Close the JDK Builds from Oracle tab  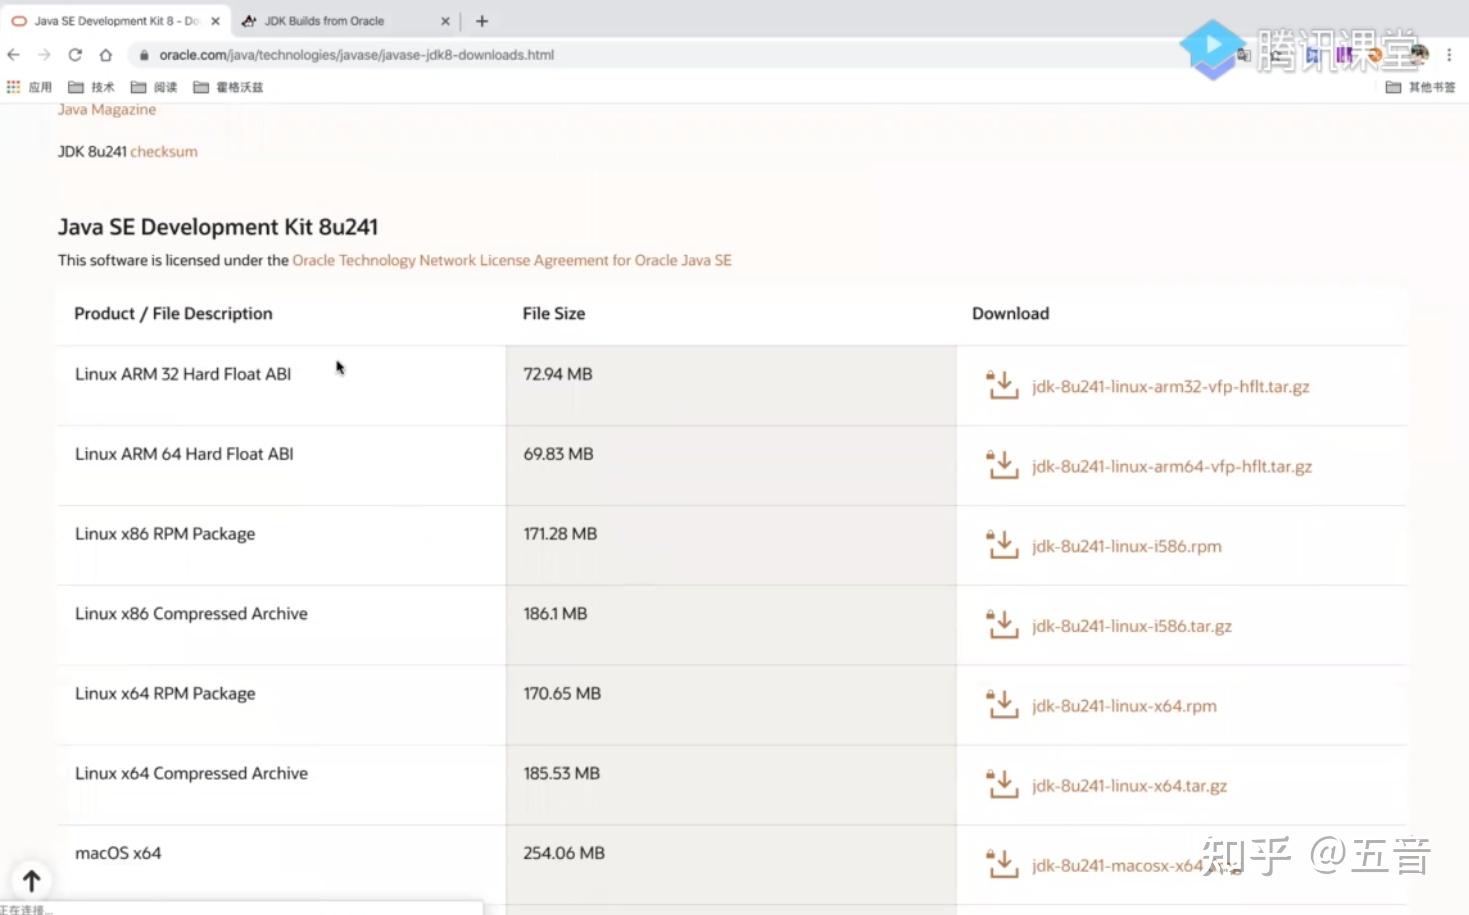tap(445, 21)
